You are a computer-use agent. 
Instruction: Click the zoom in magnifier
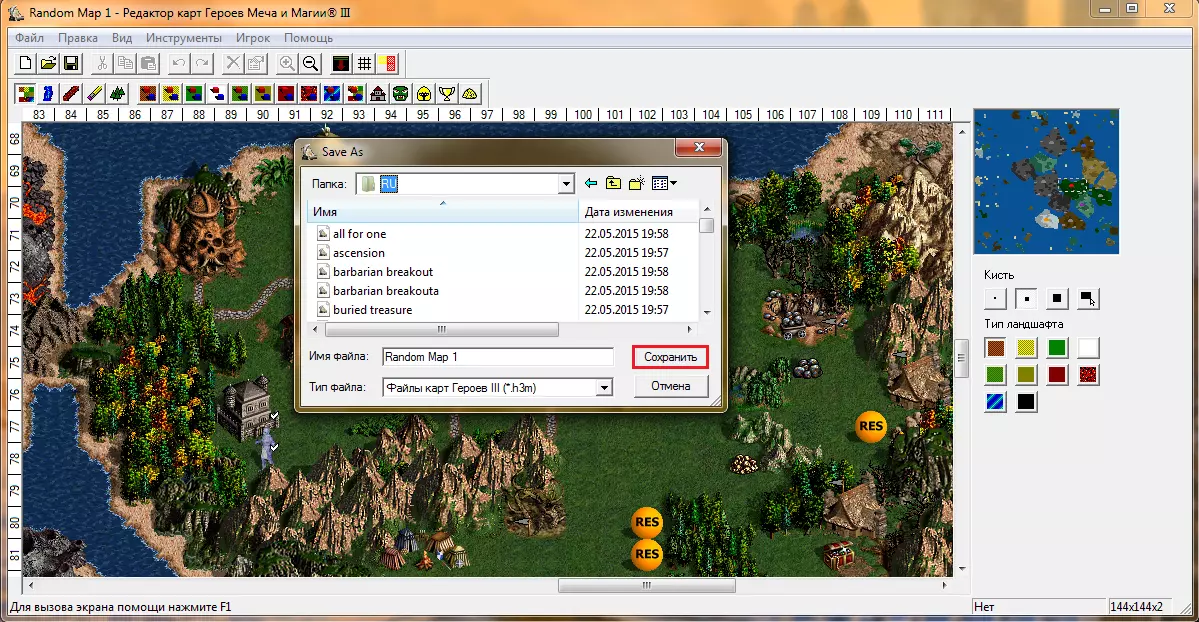coord(287,64)
